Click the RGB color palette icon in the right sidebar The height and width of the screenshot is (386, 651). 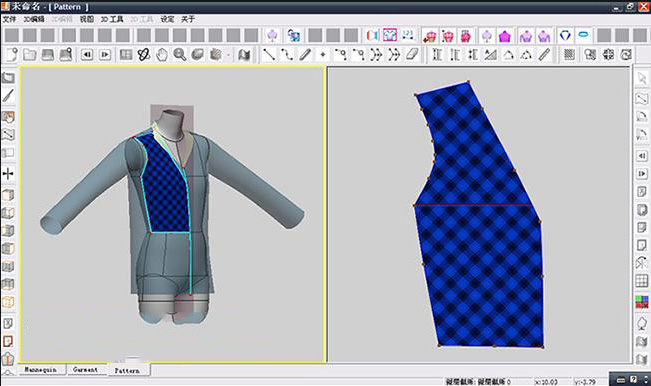tap(642, 302)
